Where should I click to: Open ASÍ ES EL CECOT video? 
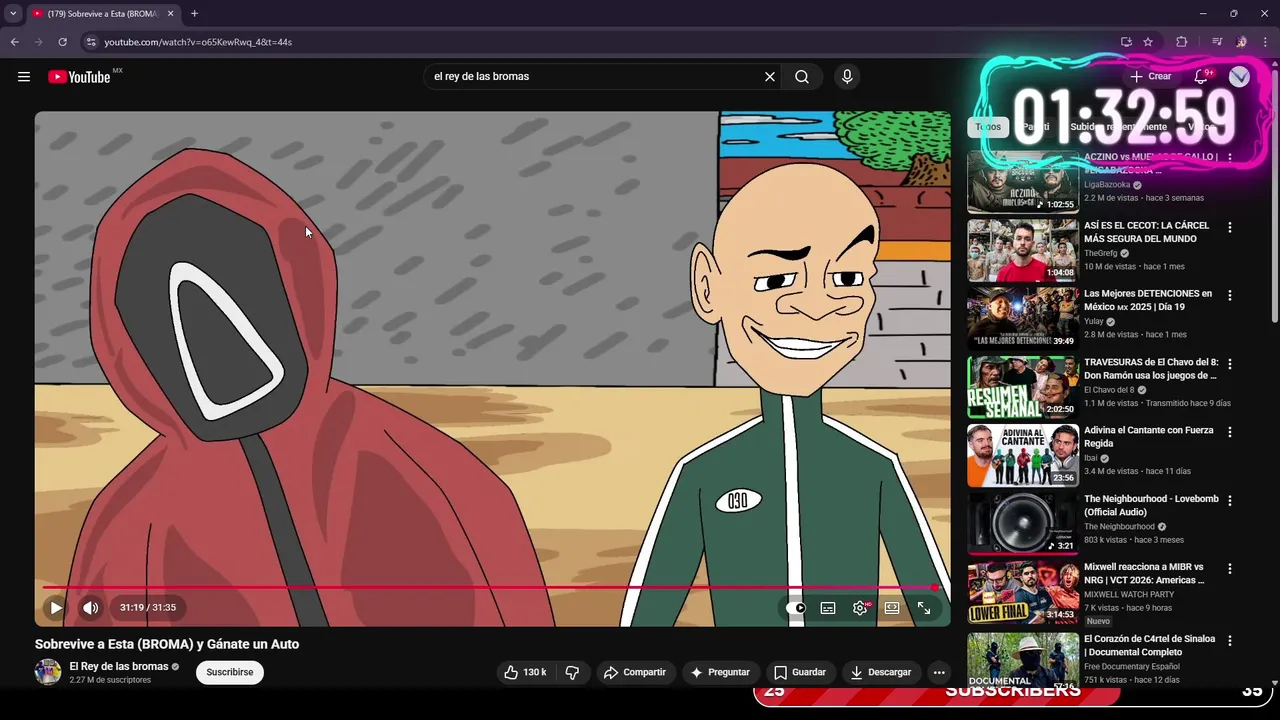click(1146, 232)
